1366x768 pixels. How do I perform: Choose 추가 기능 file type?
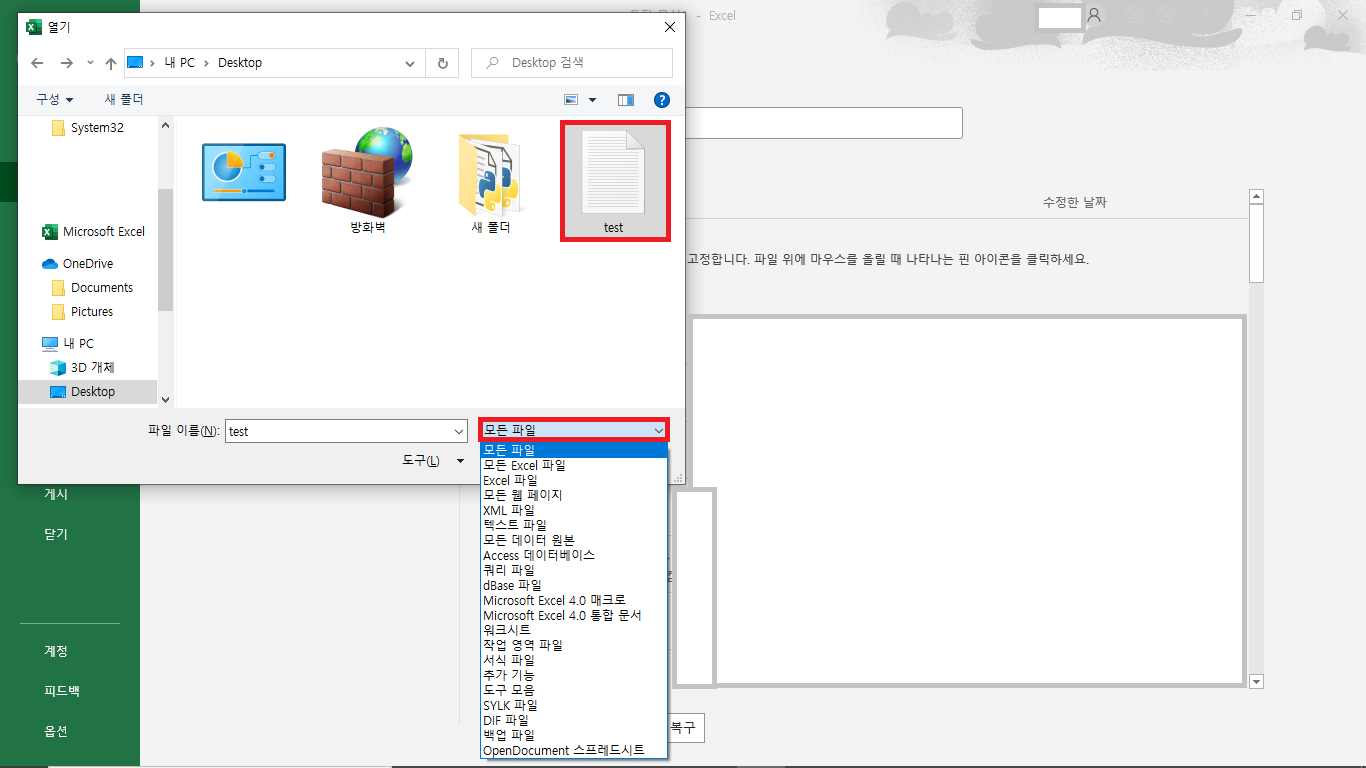click(x=573, y=675)
